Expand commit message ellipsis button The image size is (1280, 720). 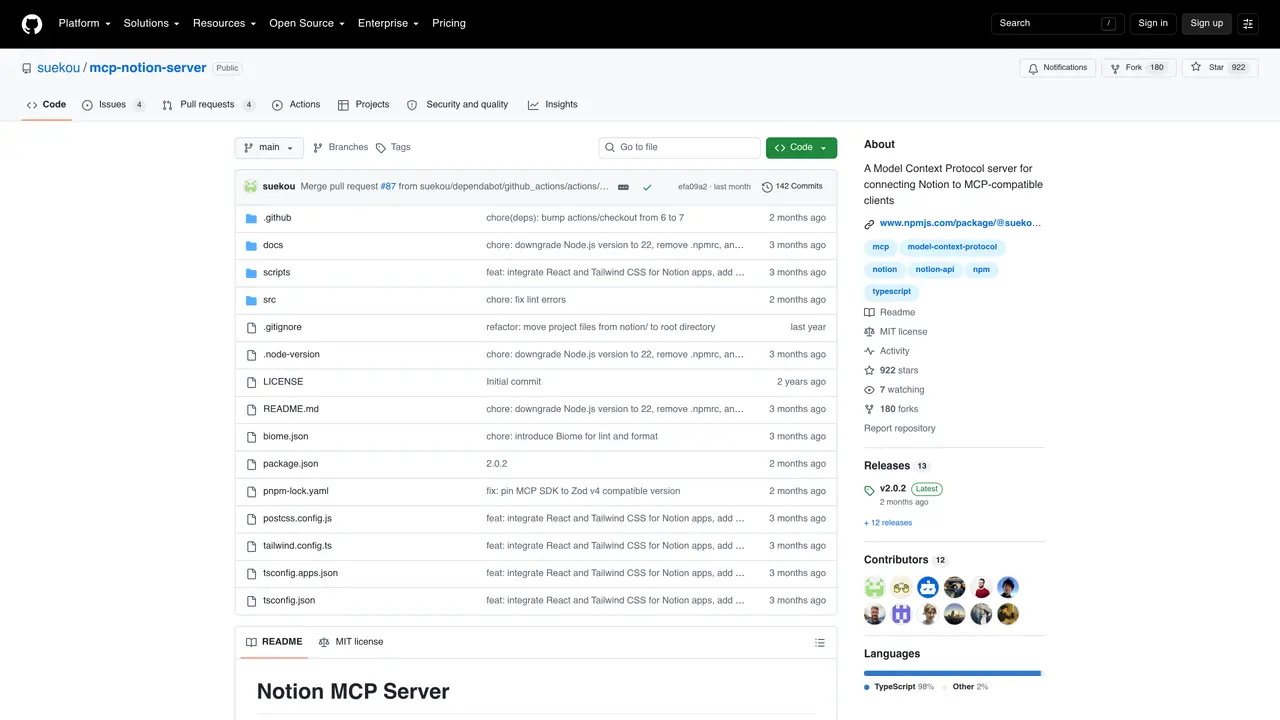pyautogui.click(x=623, y=187)
